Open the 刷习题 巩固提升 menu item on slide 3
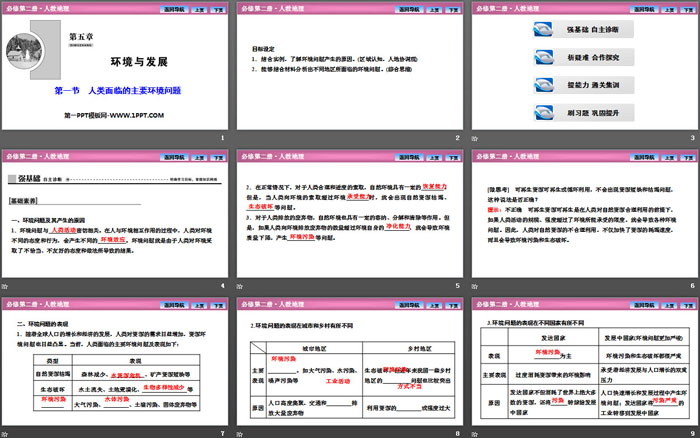700x438 pixels. point(583,113)
